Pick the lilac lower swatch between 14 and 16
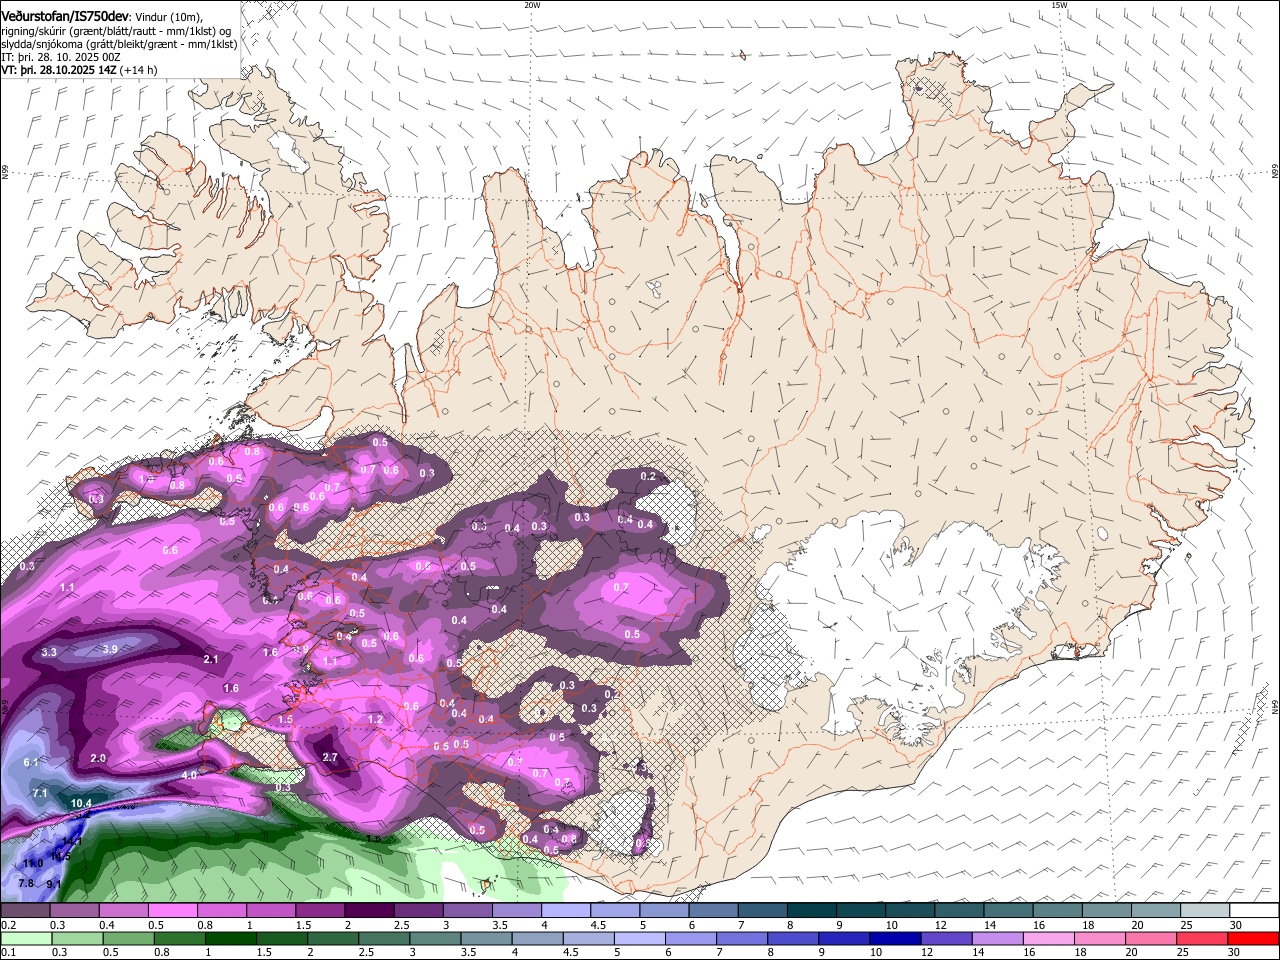Viewport: 1280px width, 960px height. pos(998,939)
